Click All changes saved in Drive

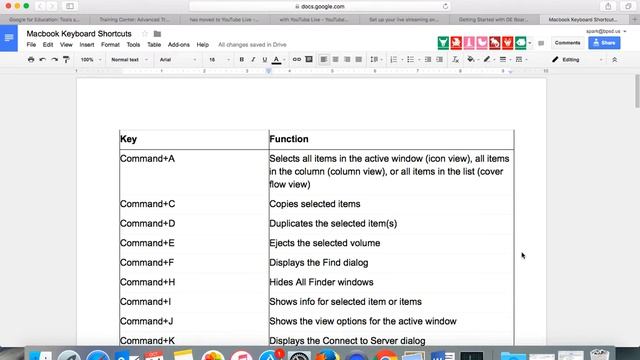(x=252, y=44)
